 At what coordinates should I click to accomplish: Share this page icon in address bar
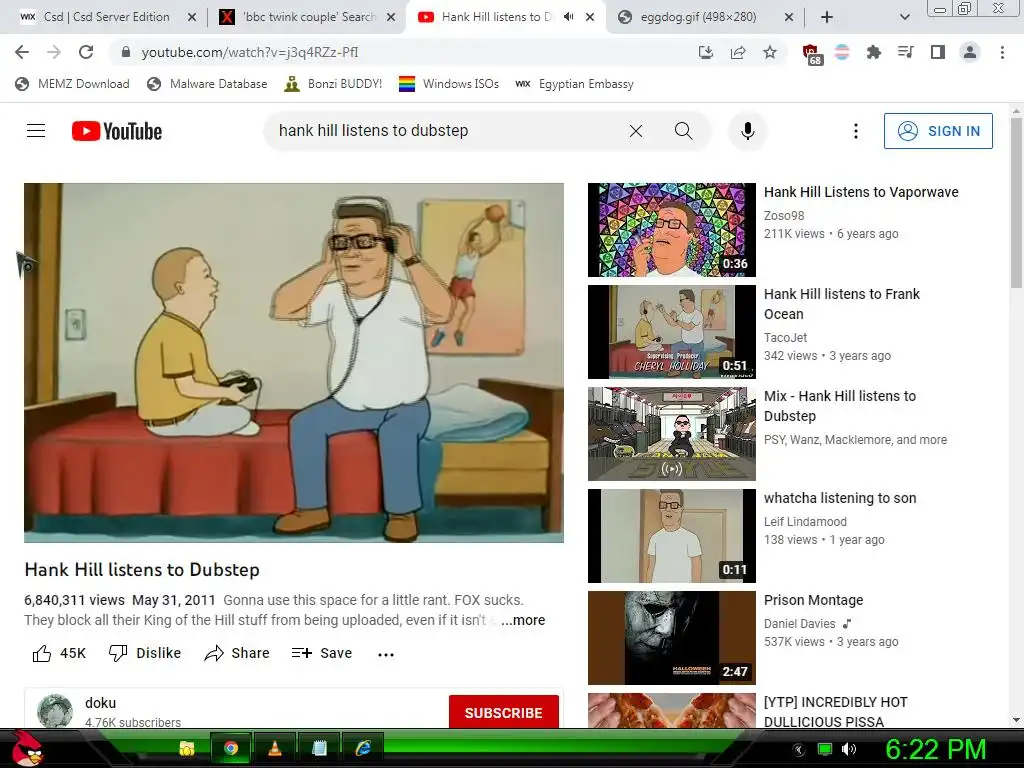tap(738, 52)
